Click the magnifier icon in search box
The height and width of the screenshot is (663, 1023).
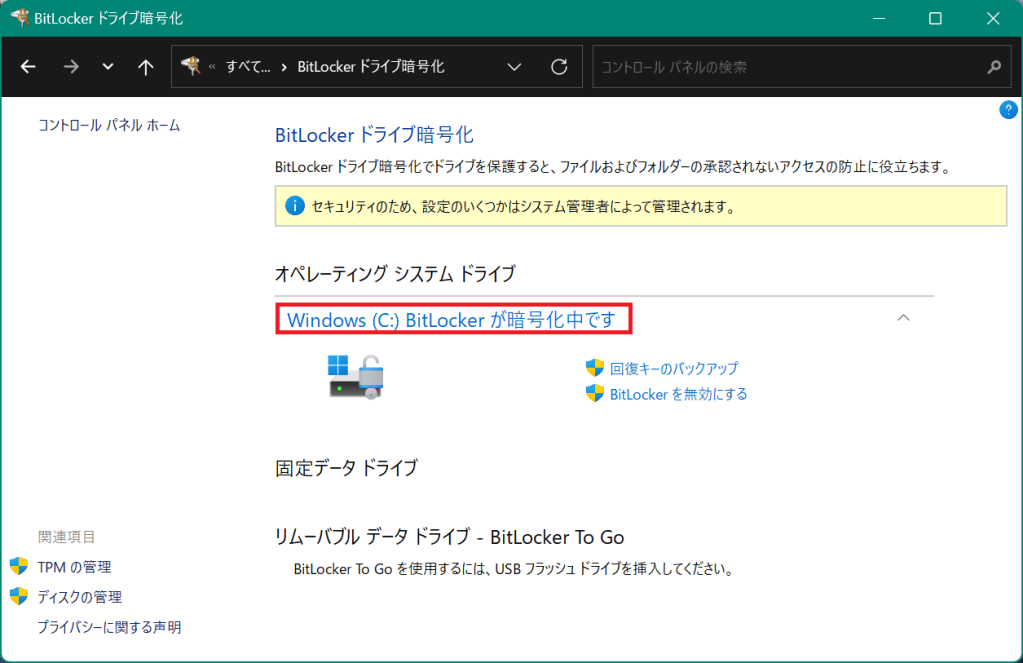click(993, 67)
